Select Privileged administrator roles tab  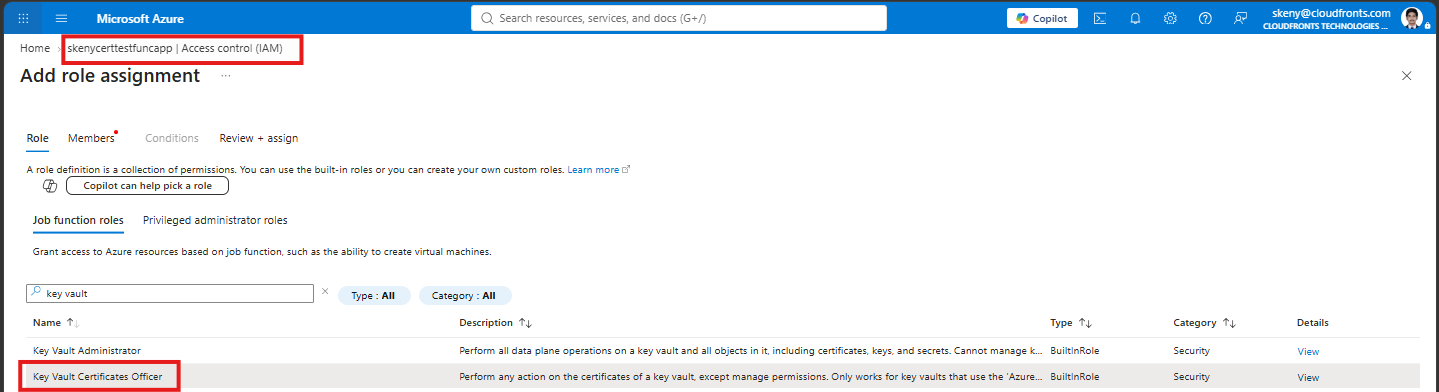[215, 220]
